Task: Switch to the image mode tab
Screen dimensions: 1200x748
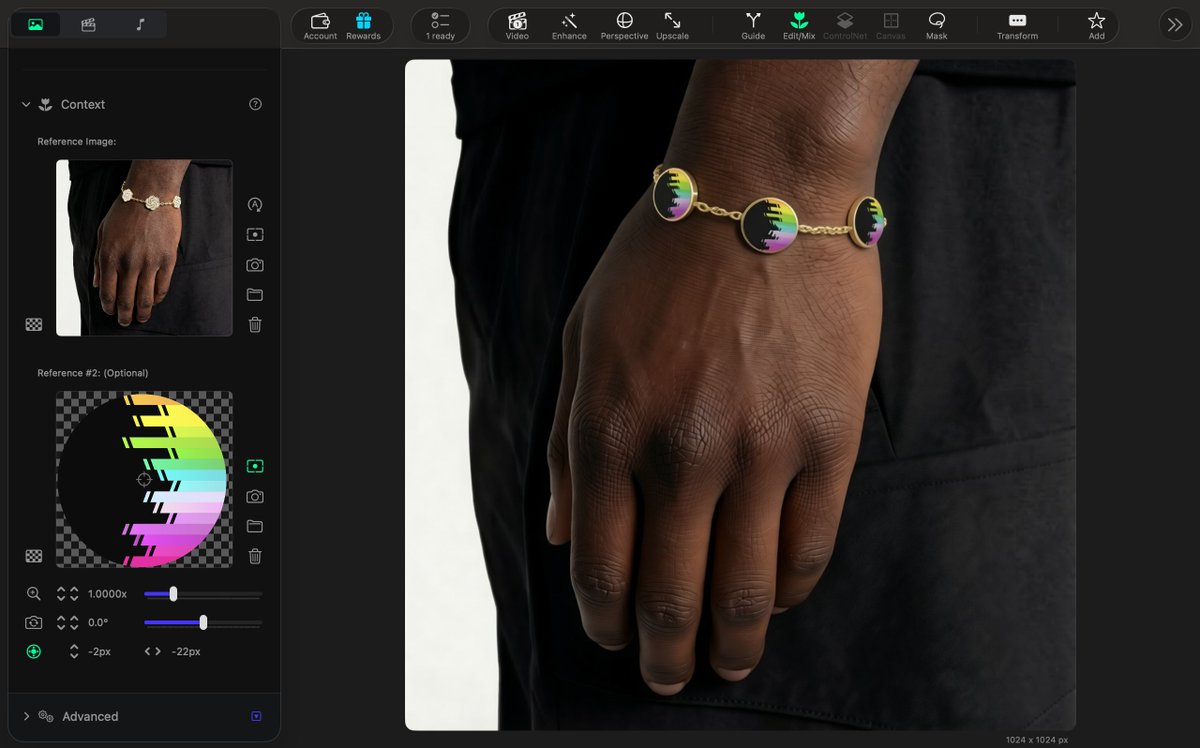Action: click(x=36, y=24)
